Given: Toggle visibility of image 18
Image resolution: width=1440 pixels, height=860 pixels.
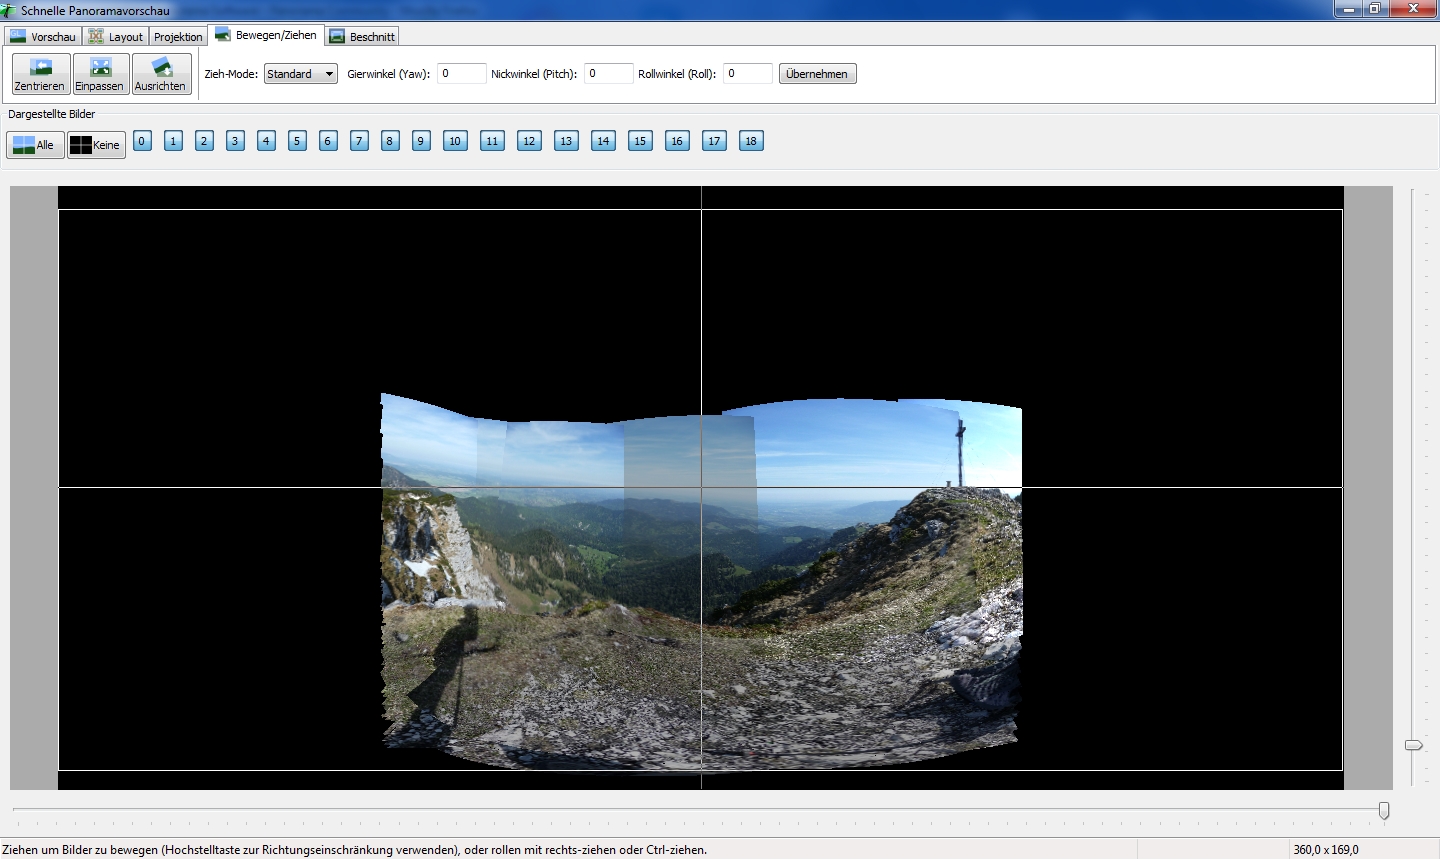Looking at the screenshot, I should 751,141.
